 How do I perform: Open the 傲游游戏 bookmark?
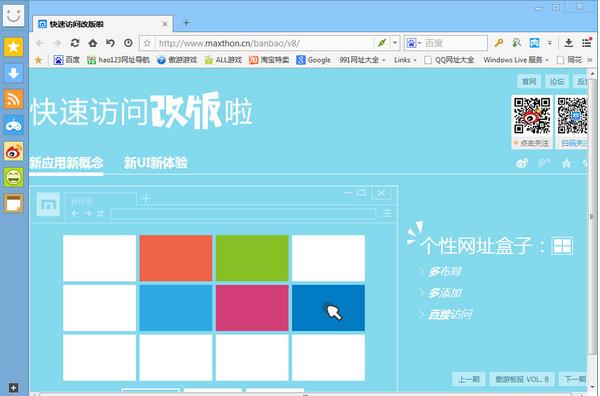[x=177, y=60]
